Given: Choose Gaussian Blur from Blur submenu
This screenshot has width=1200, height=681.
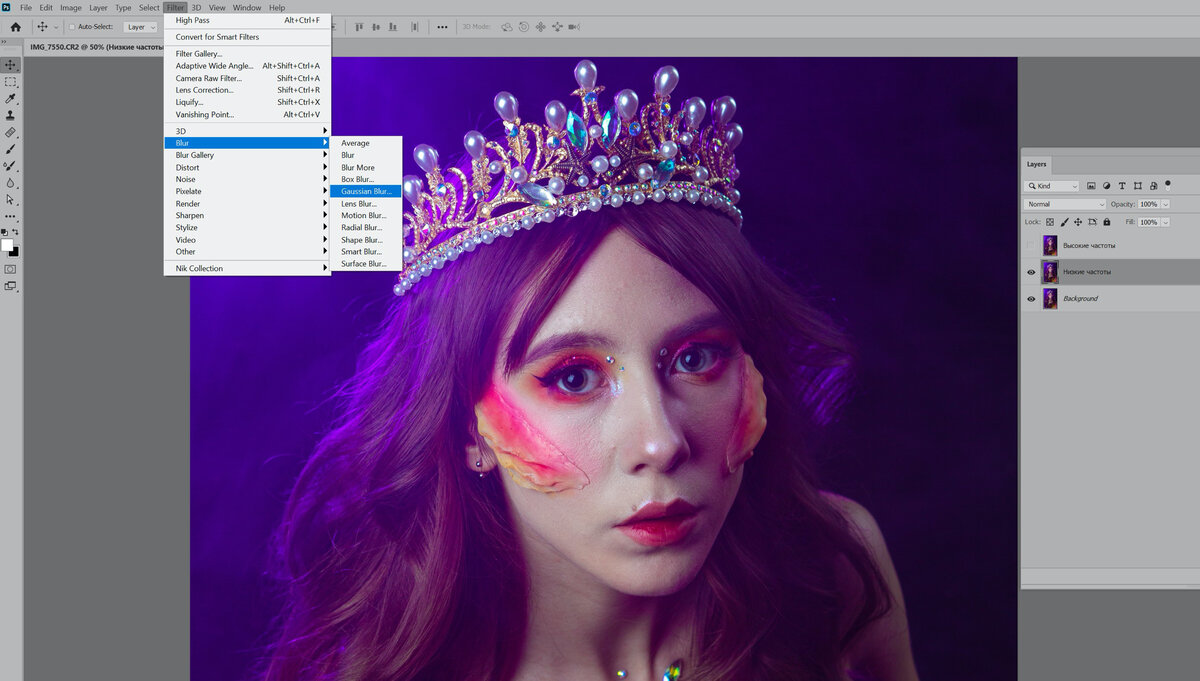Looking at the screenshot, I should coord(365,191).
